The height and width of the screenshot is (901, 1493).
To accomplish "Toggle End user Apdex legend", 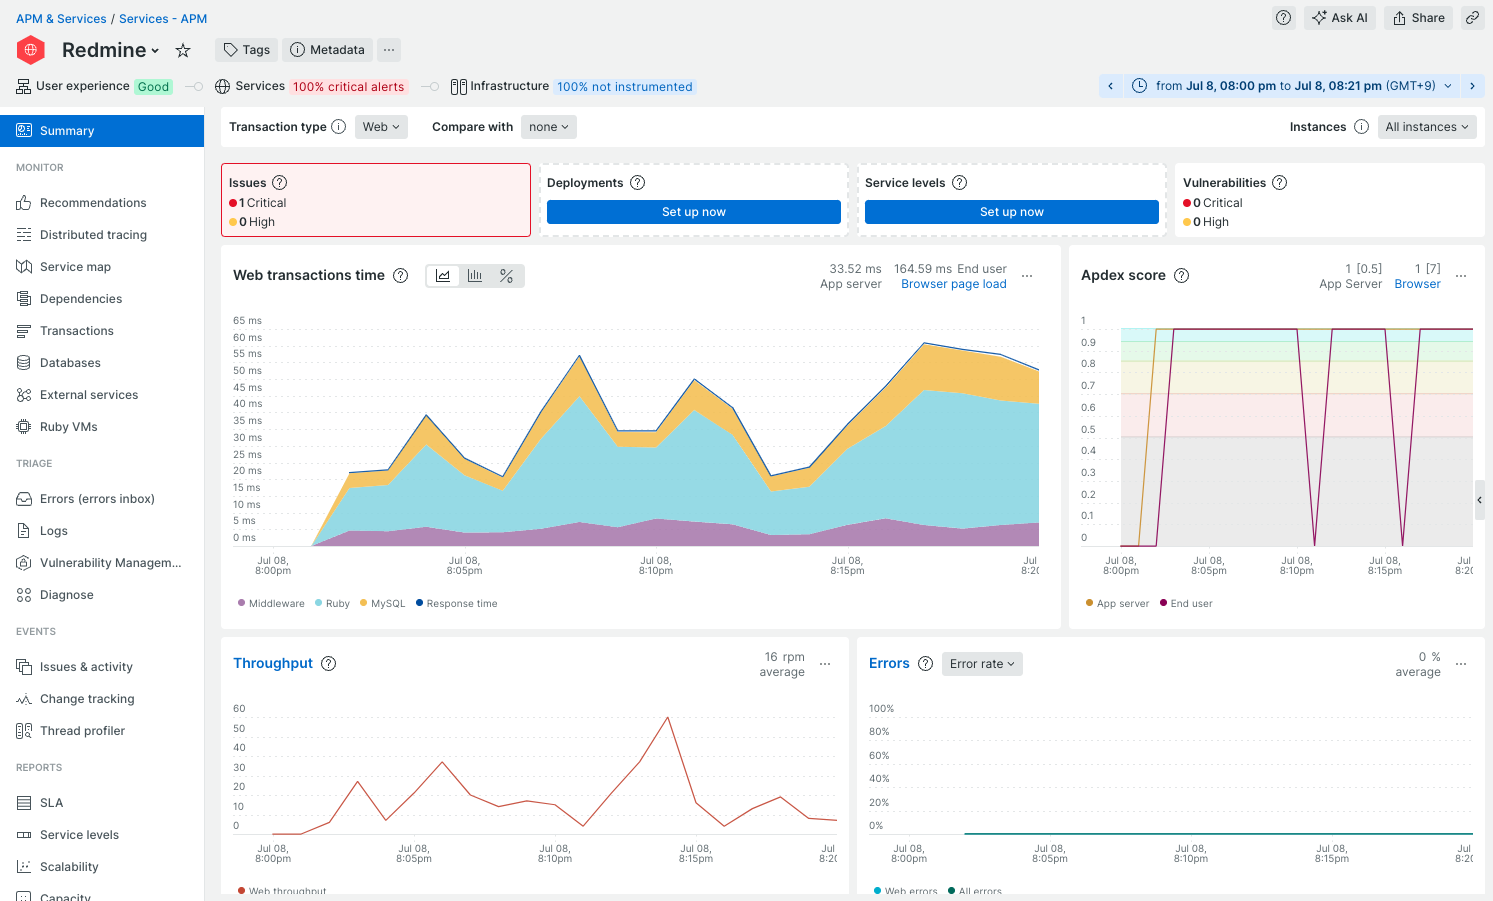I will tap(1186, 604).
